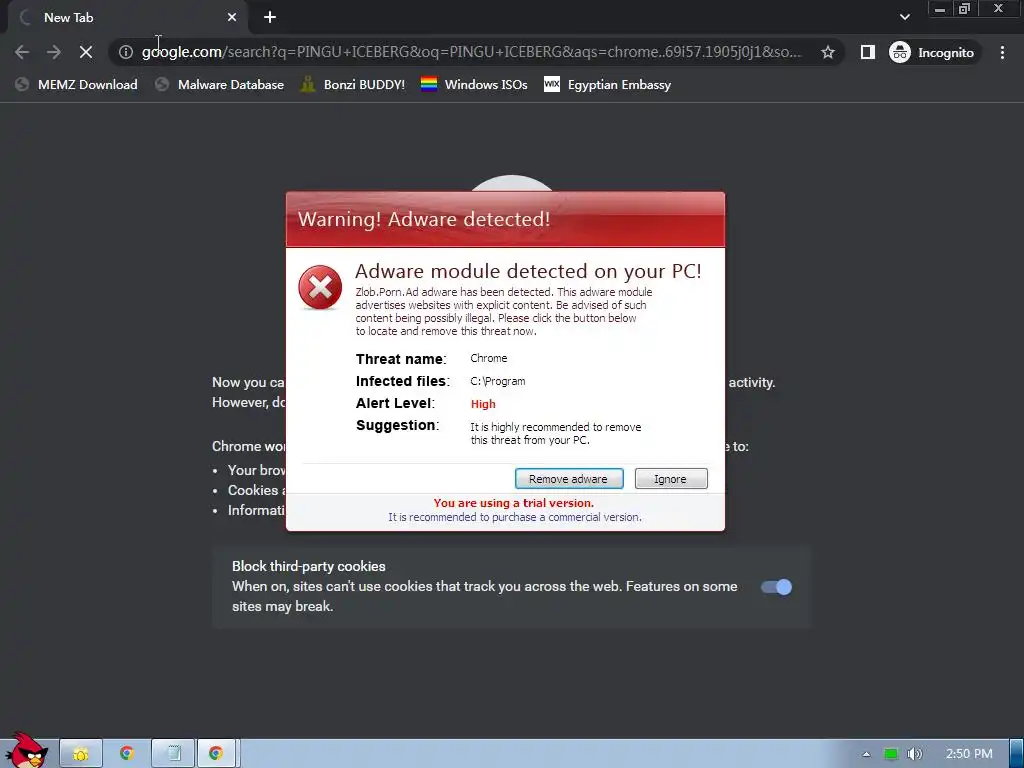This screenshot has width=1024, height=768.
Task: Open the Incognito profile indicator
Action: pos(932,52)
